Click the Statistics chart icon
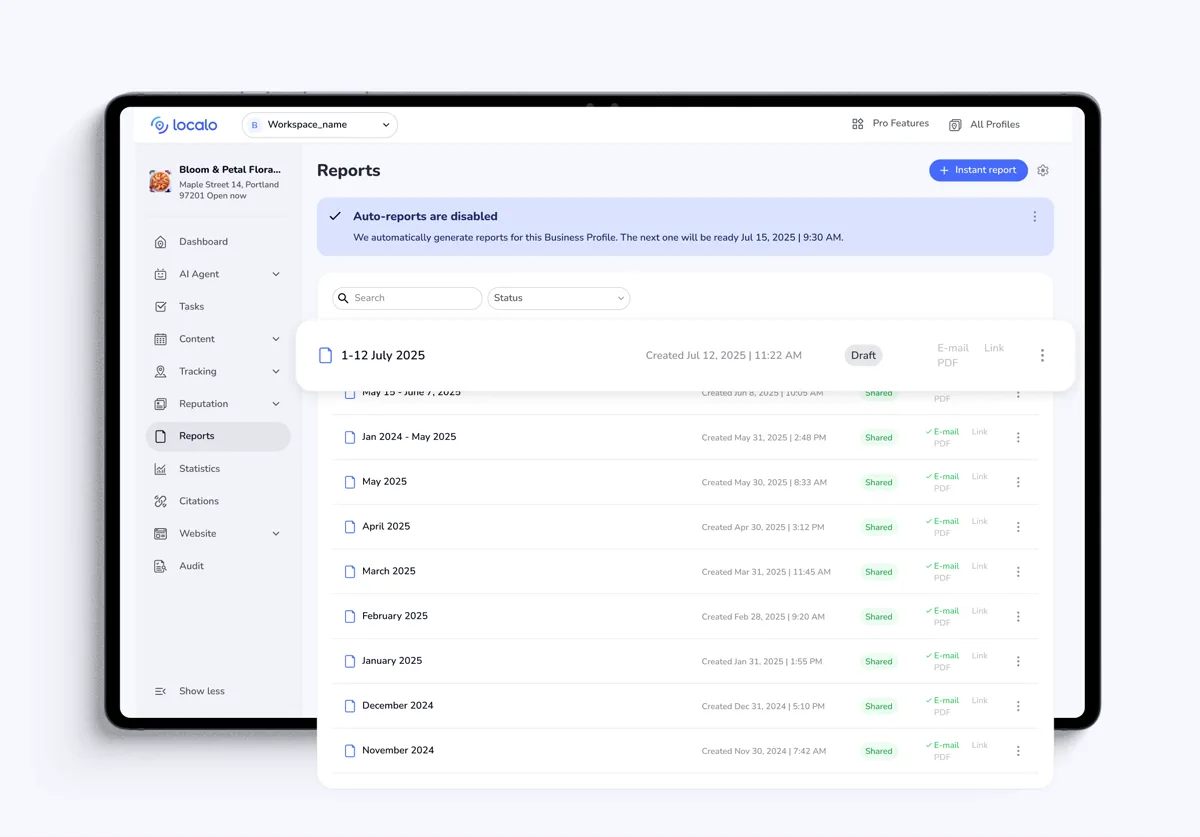This screenshot has height=837, width=1200. 160,469
